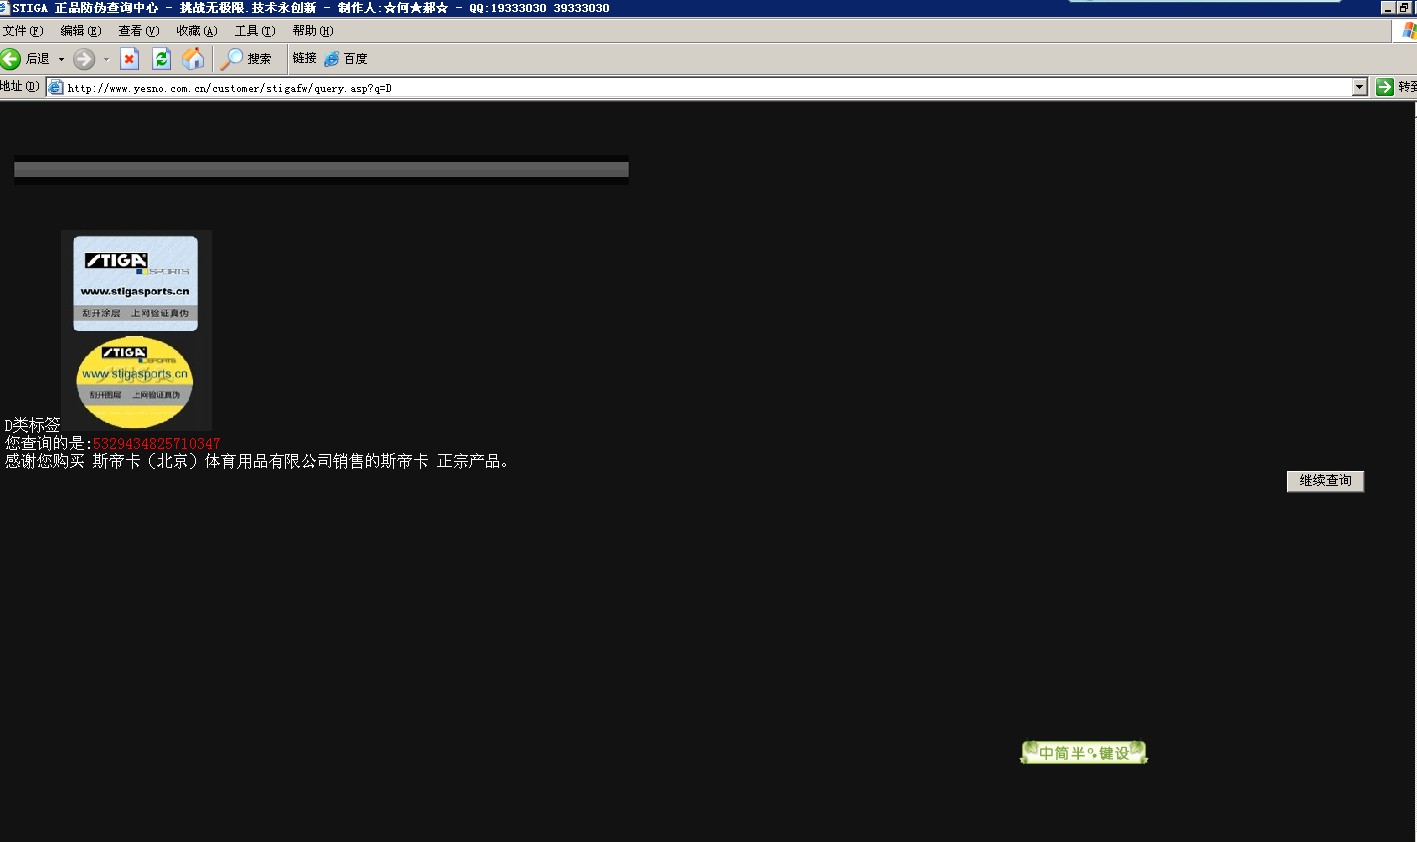Open the 搜索 search toolbar button
This screenshot has height=842, width=1417.
[x=247, y=59]
